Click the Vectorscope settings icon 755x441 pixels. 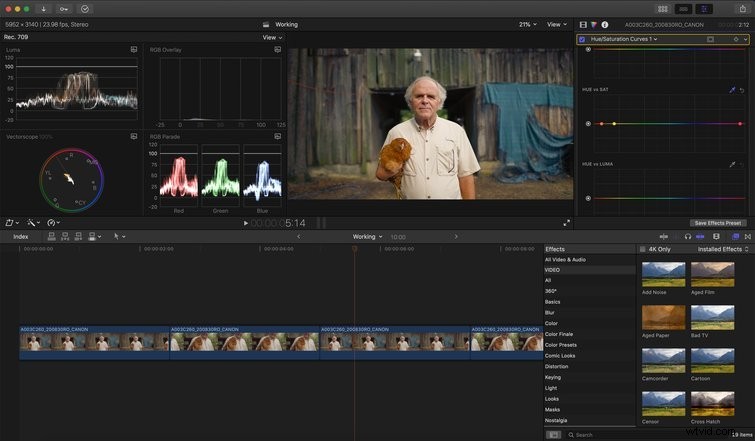tap(134, 137)
